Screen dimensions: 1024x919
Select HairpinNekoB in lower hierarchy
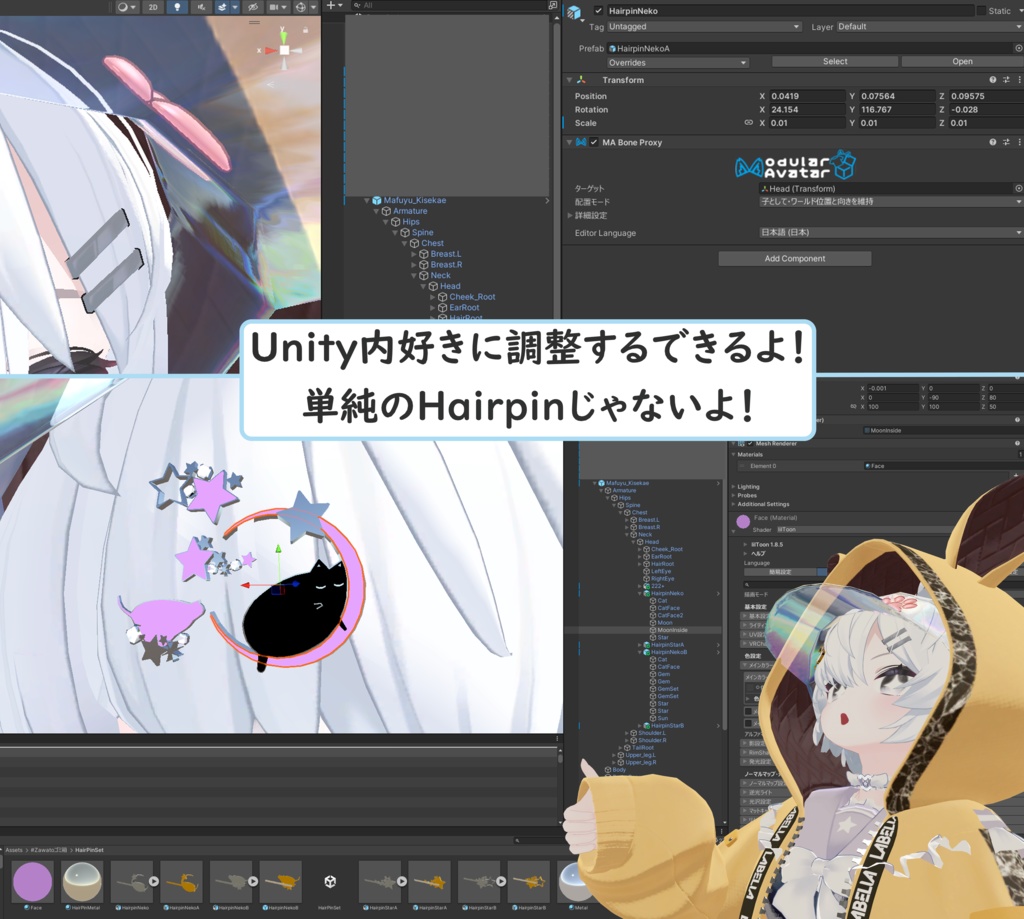click(x=668, y=652)
